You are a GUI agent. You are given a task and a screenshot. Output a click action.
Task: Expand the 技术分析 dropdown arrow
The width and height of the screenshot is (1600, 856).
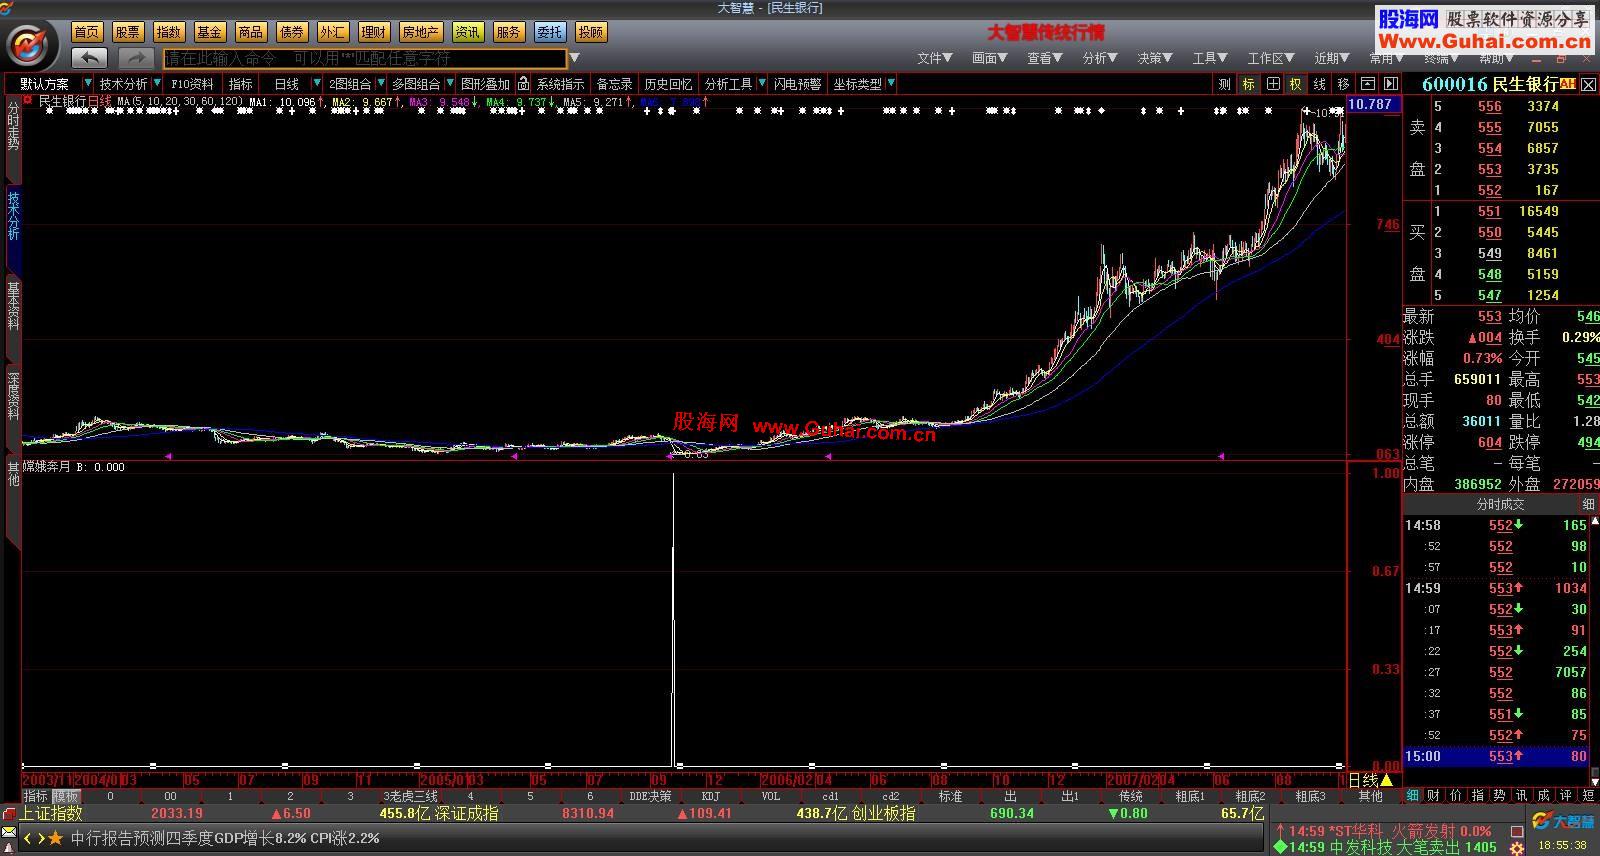[156, 84]
